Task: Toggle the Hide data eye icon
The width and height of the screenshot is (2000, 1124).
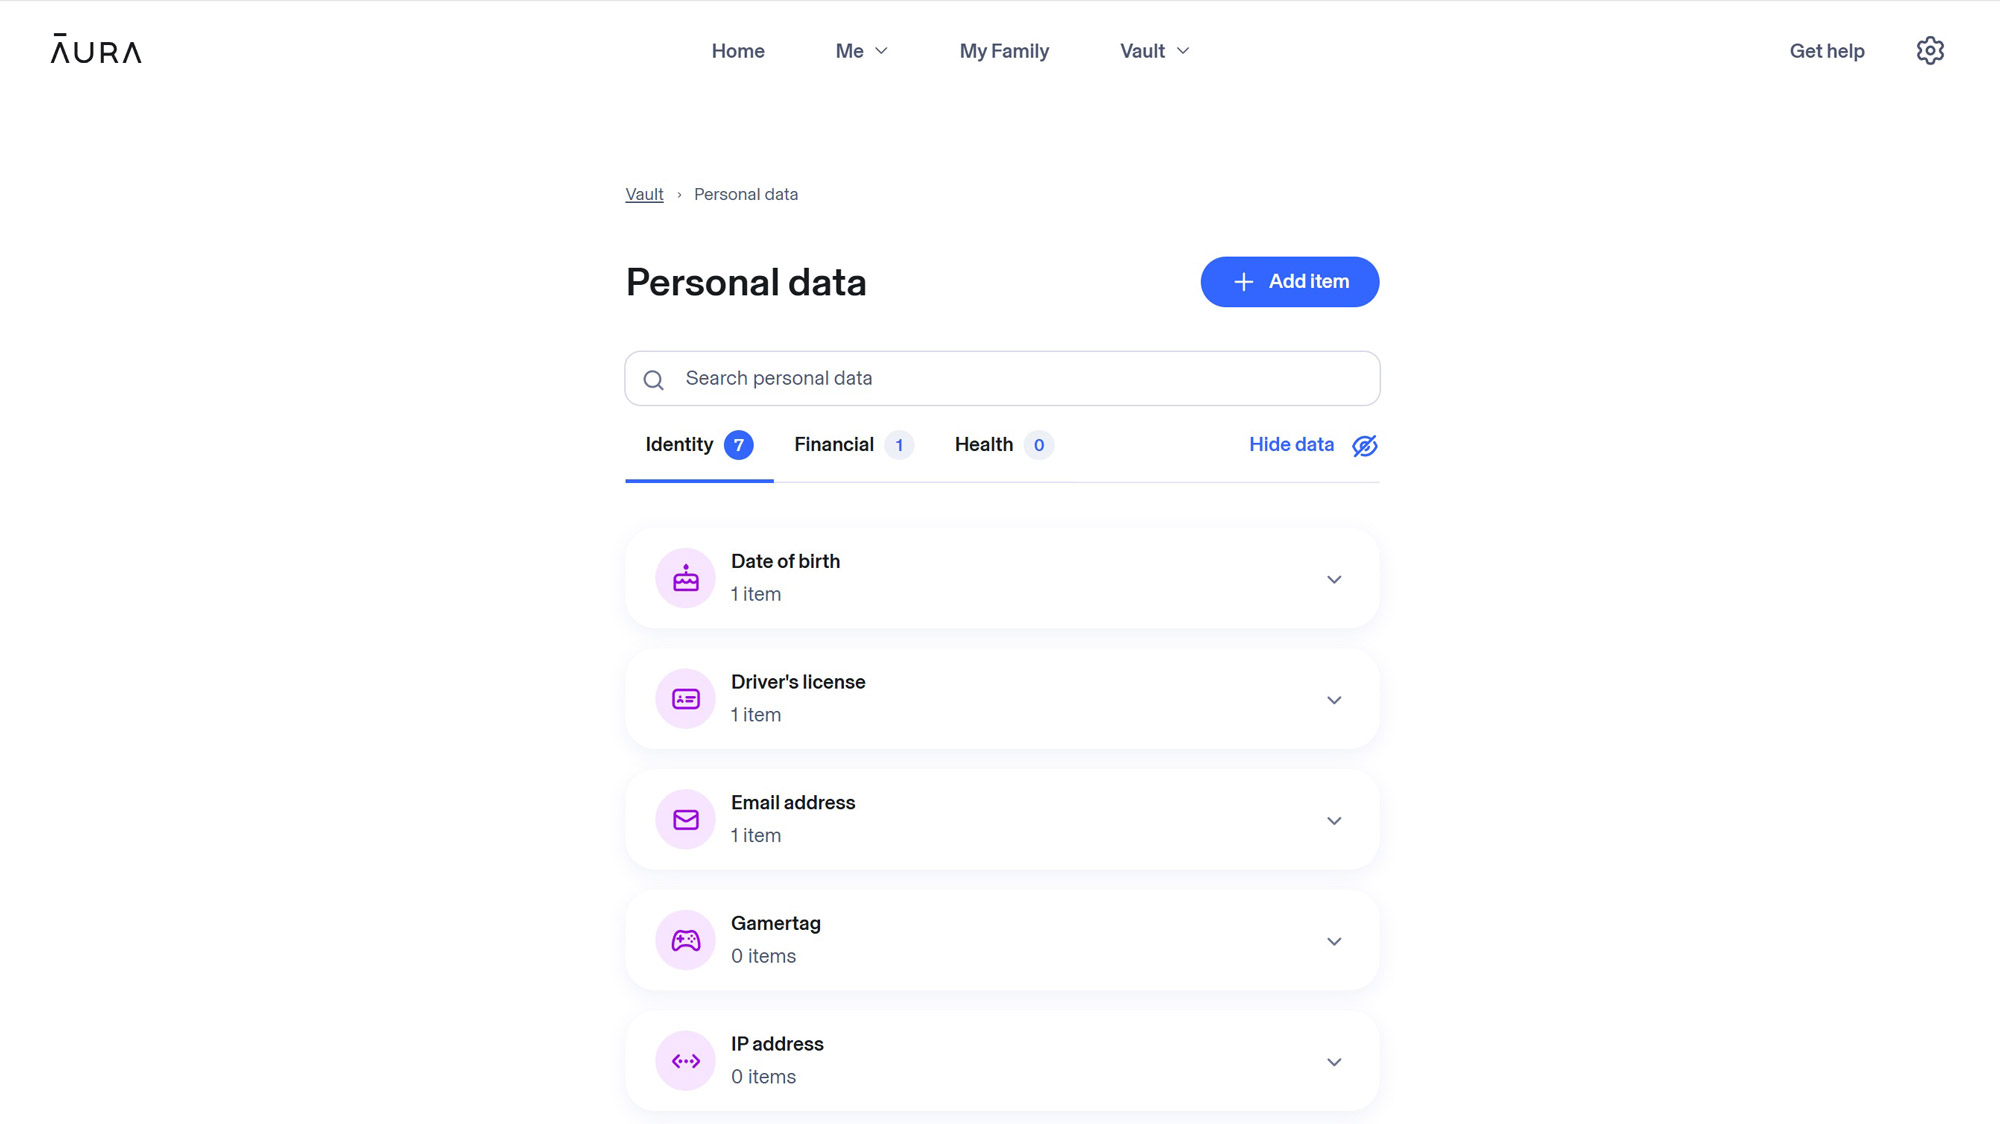Action: click(x=1364, y=446)
